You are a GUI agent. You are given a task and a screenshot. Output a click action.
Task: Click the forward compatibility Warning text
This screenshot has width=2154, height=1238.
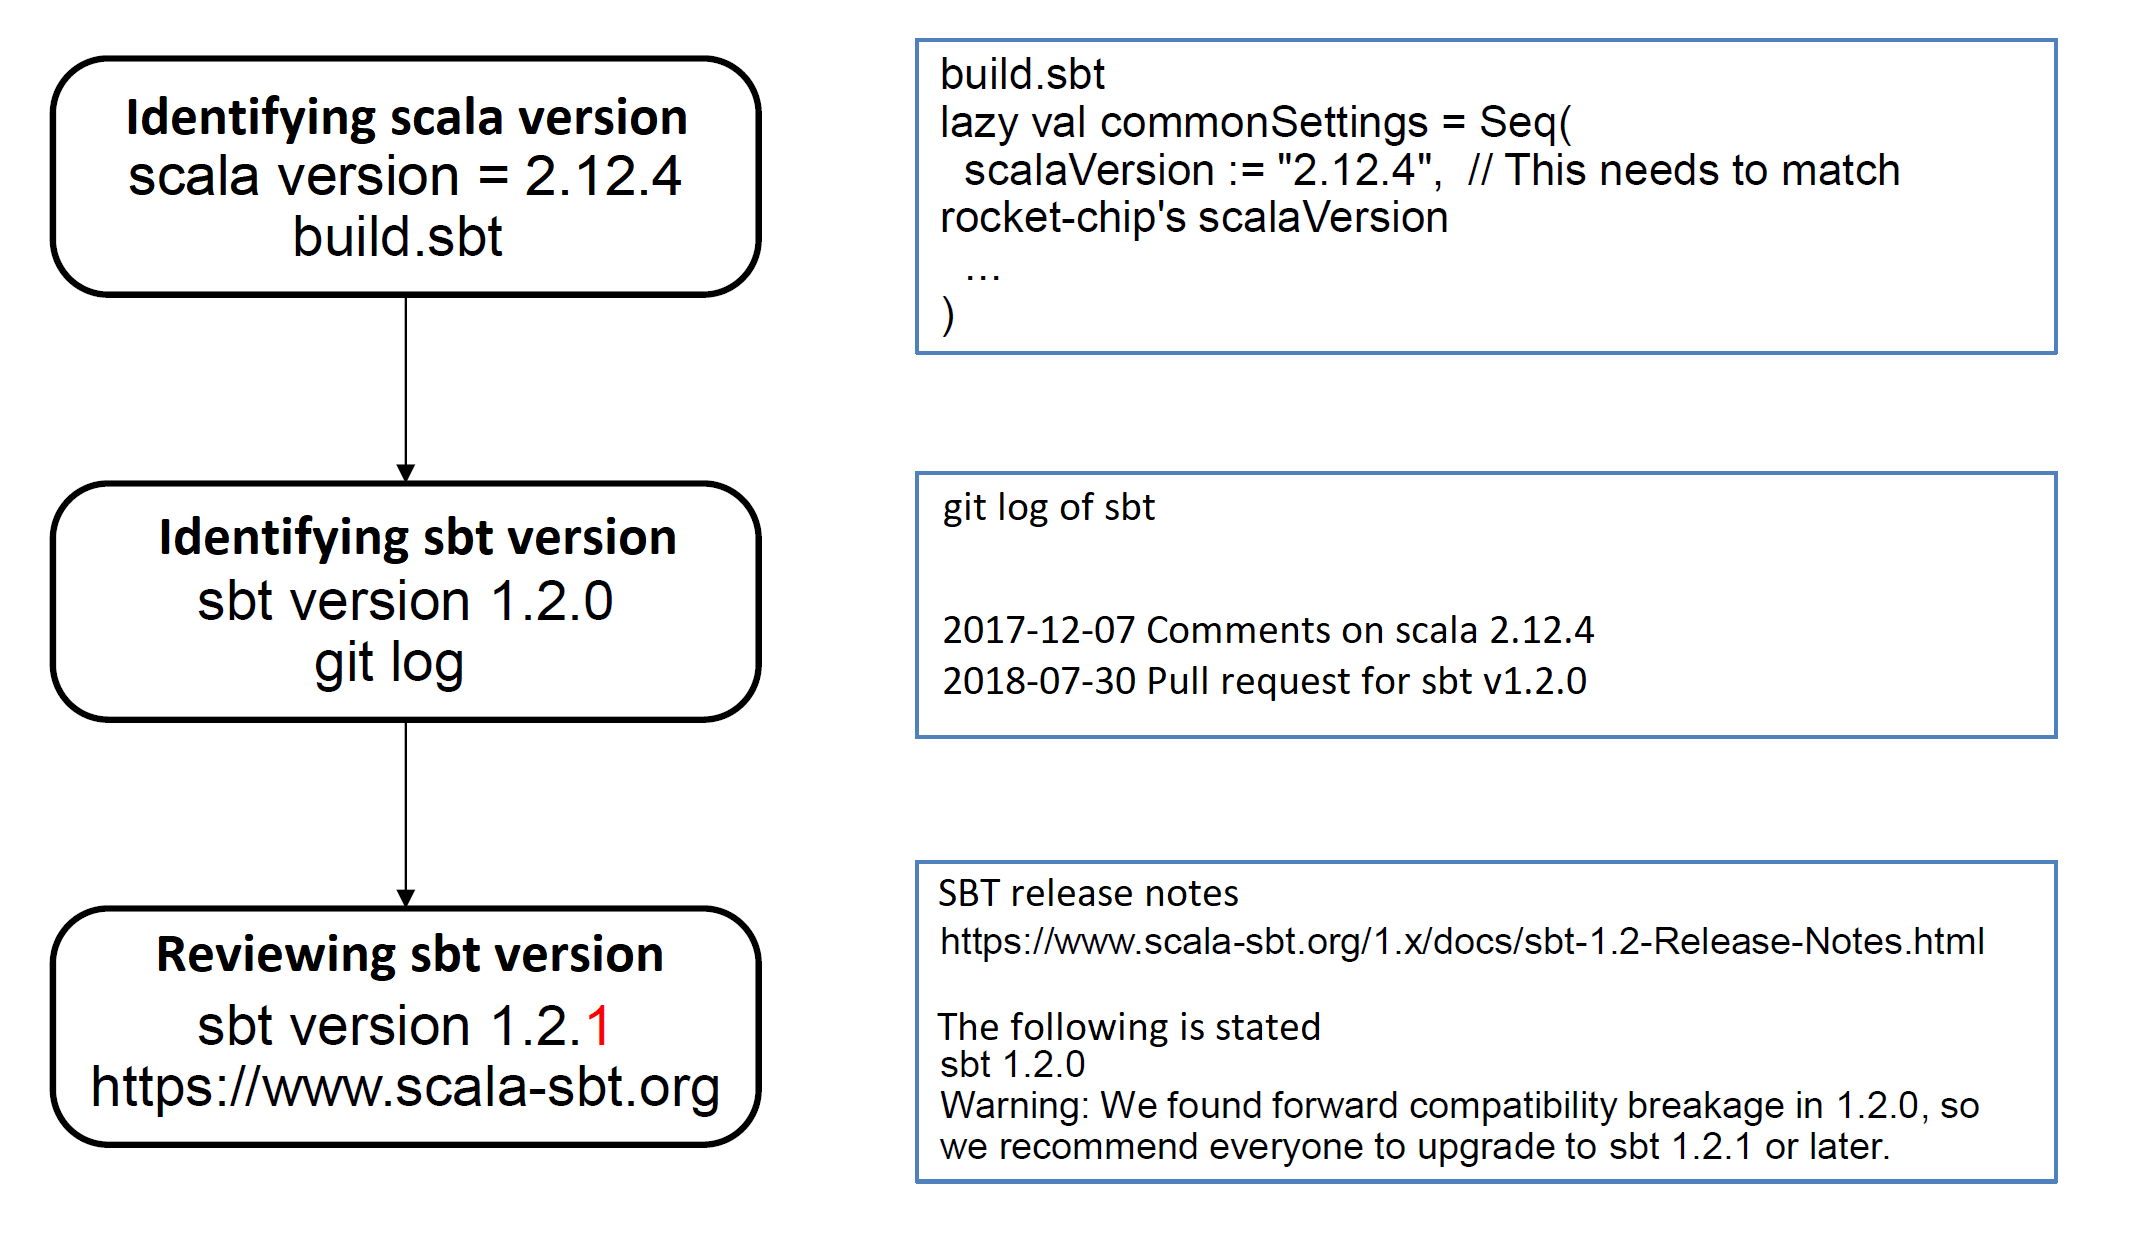pos(1459,1106)
